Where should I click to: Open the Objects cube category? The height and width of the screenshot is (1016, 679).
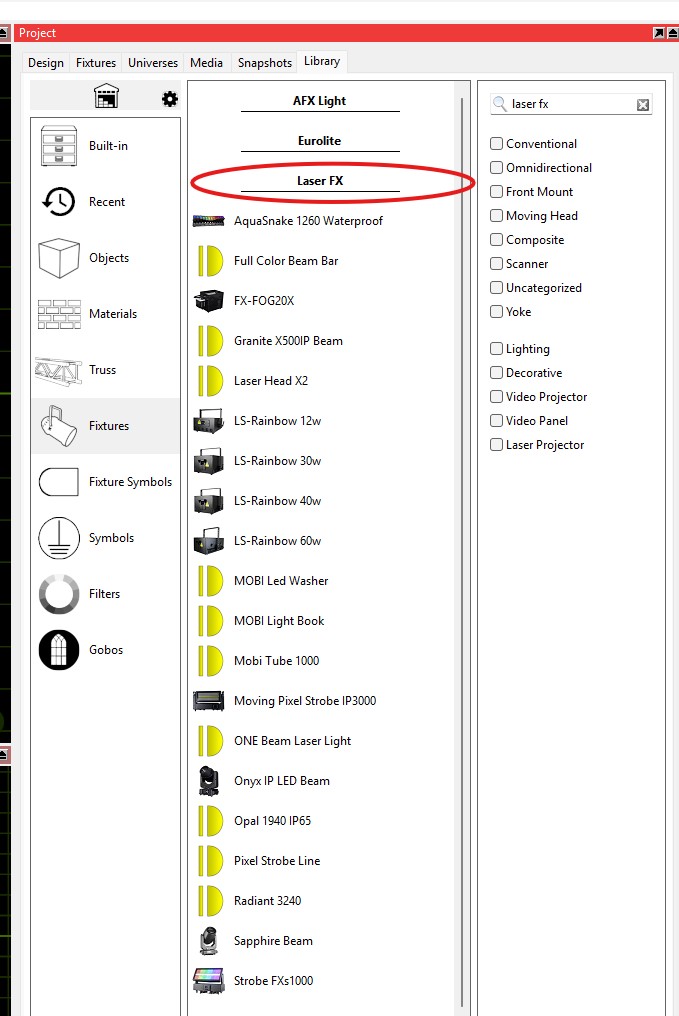[x=106, y=258]
